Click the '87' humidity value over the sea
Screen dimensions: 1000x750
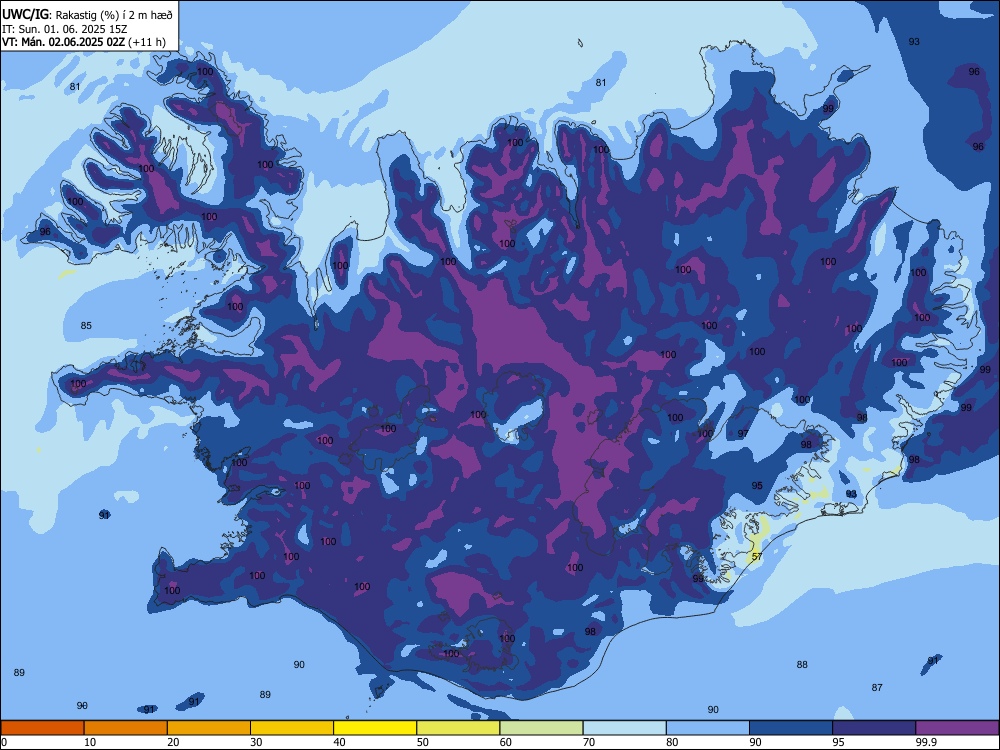(878, 688)
